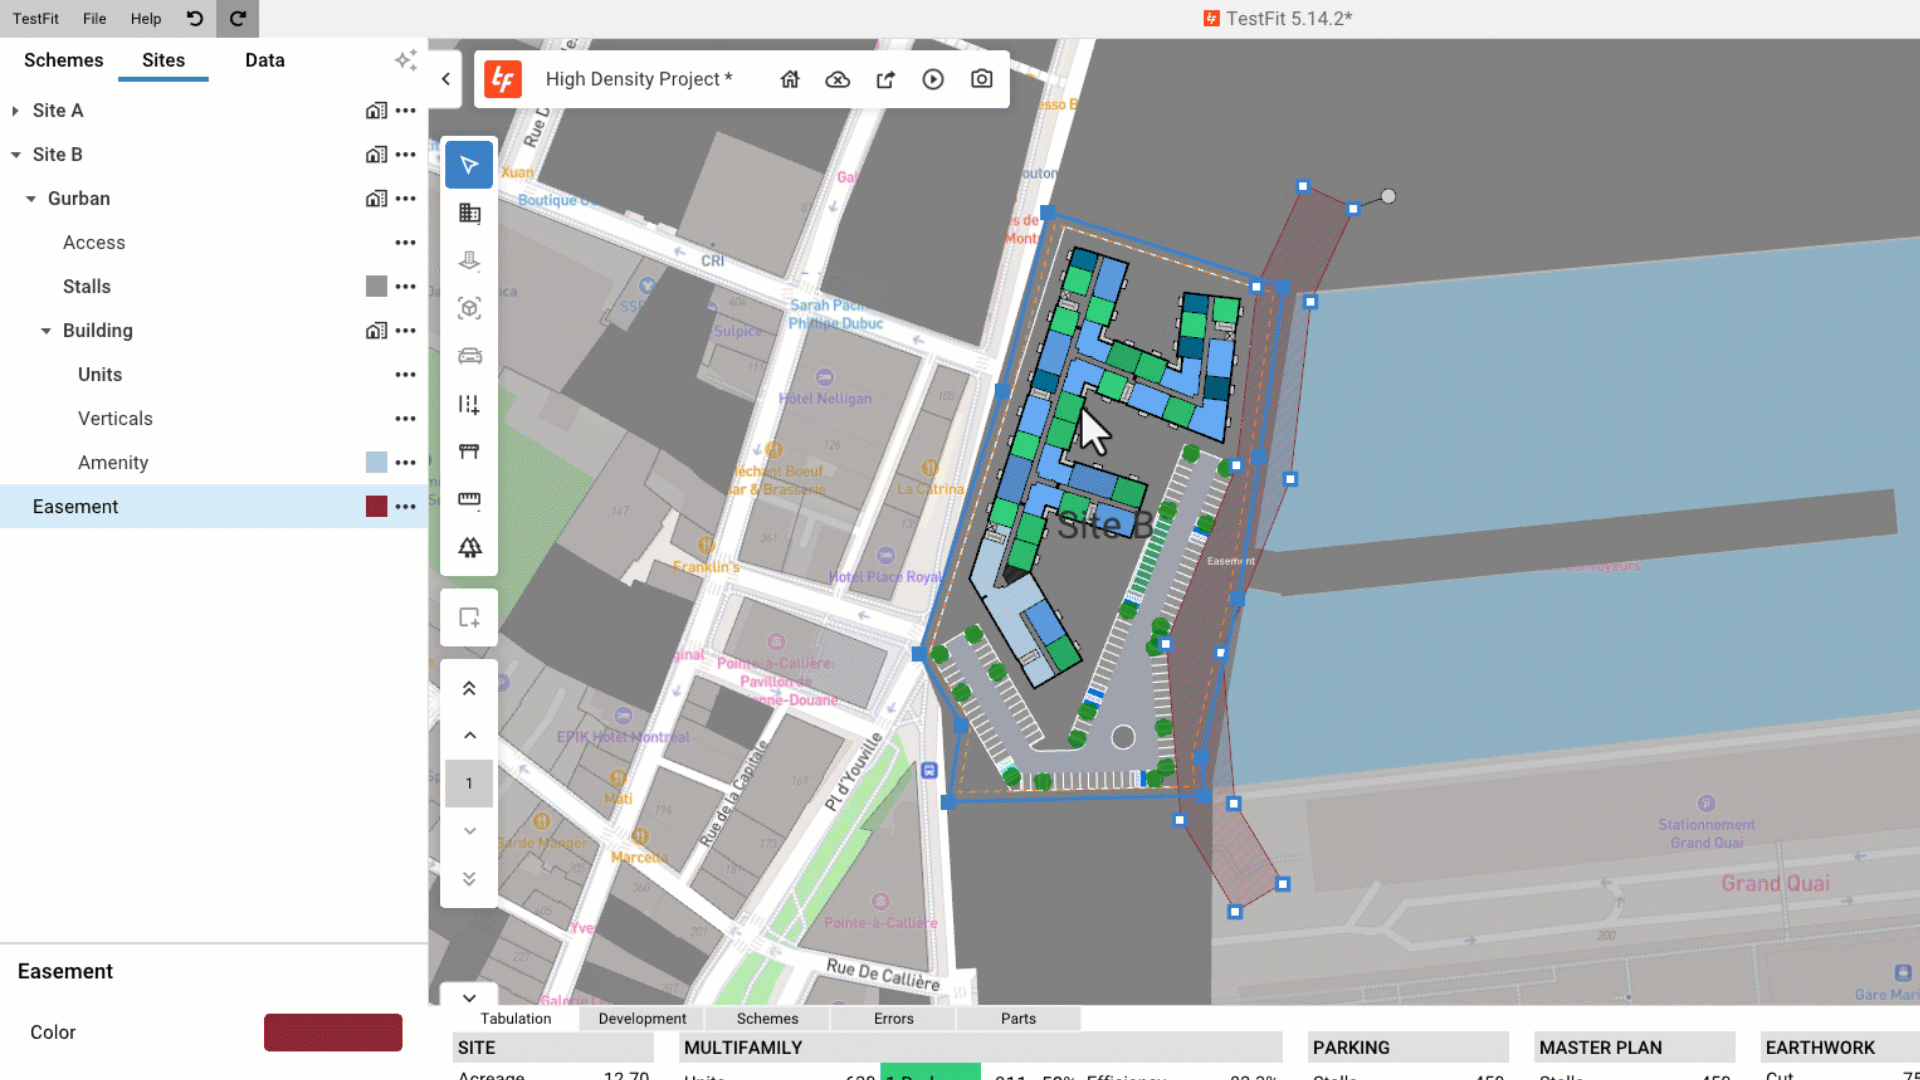
Task: Jump to top floor double chevron
Action: (469, 688)
